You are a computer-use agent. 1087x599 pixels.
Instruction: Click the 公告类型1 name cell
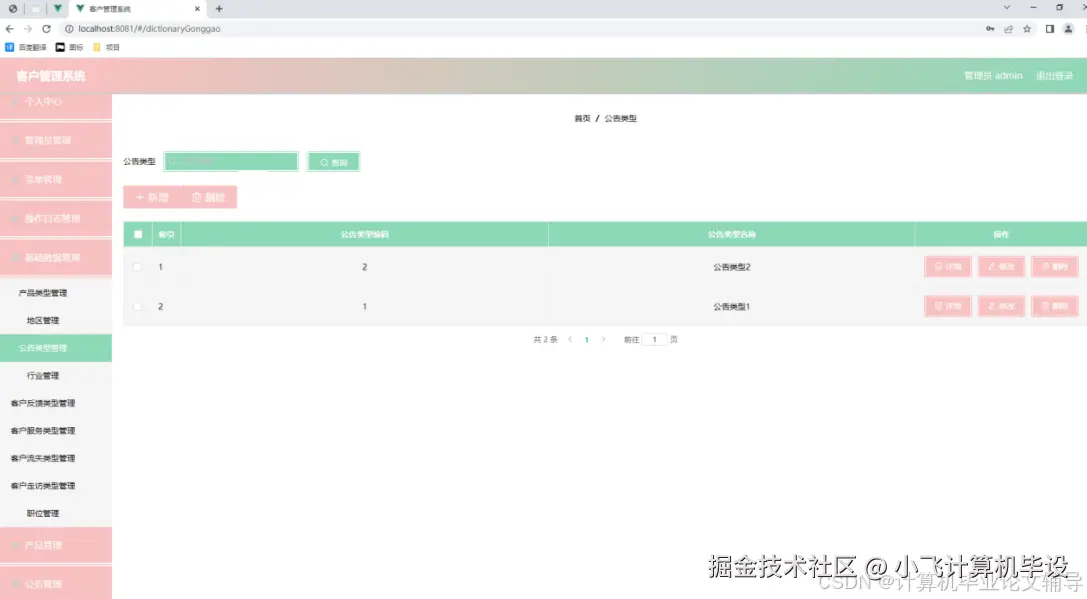(x=732, y=306)
